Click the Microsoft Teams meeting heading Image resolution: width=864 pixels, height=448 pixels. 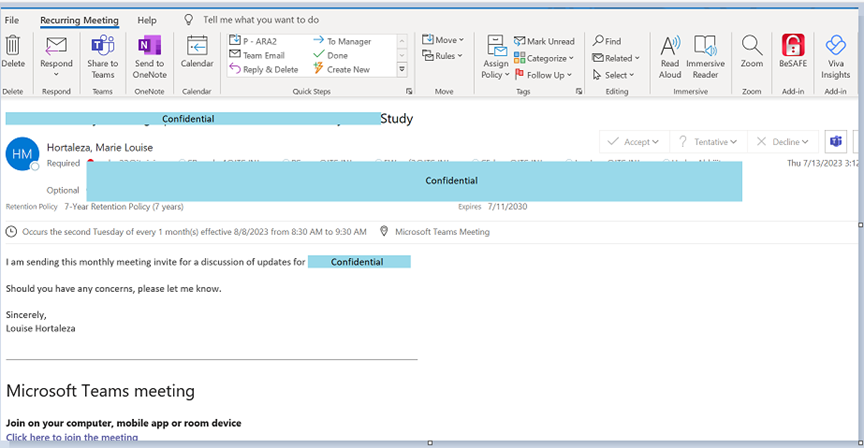(x=100, y=391)
